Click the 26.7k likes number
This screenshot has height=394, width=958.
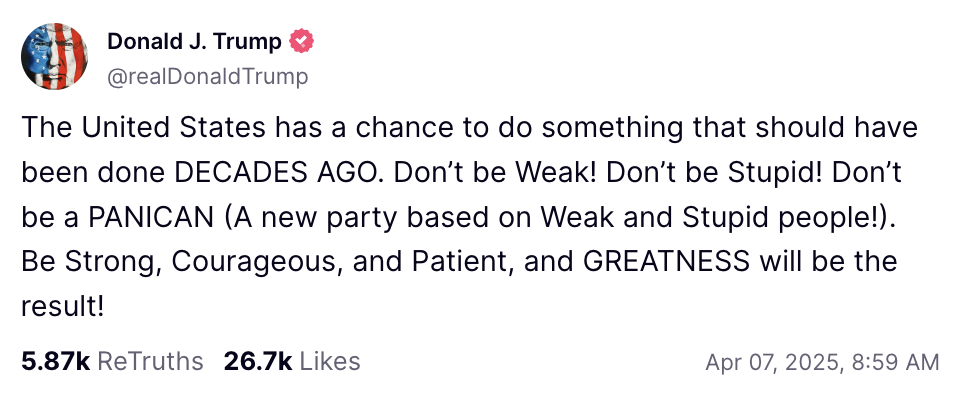(258, 362)
